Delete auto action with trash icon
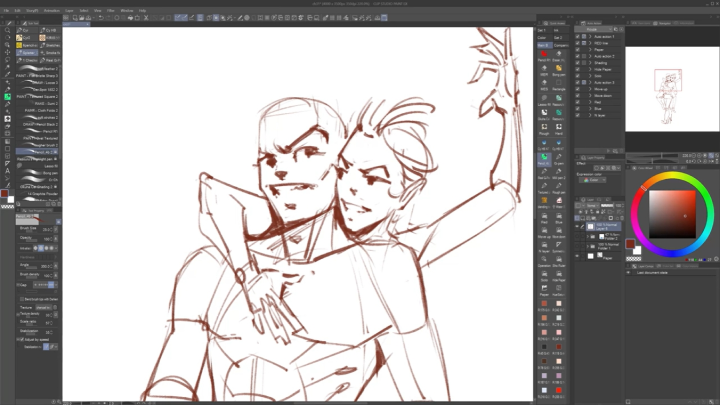Viewport: 720px width, 405px height. click(621, 151)
